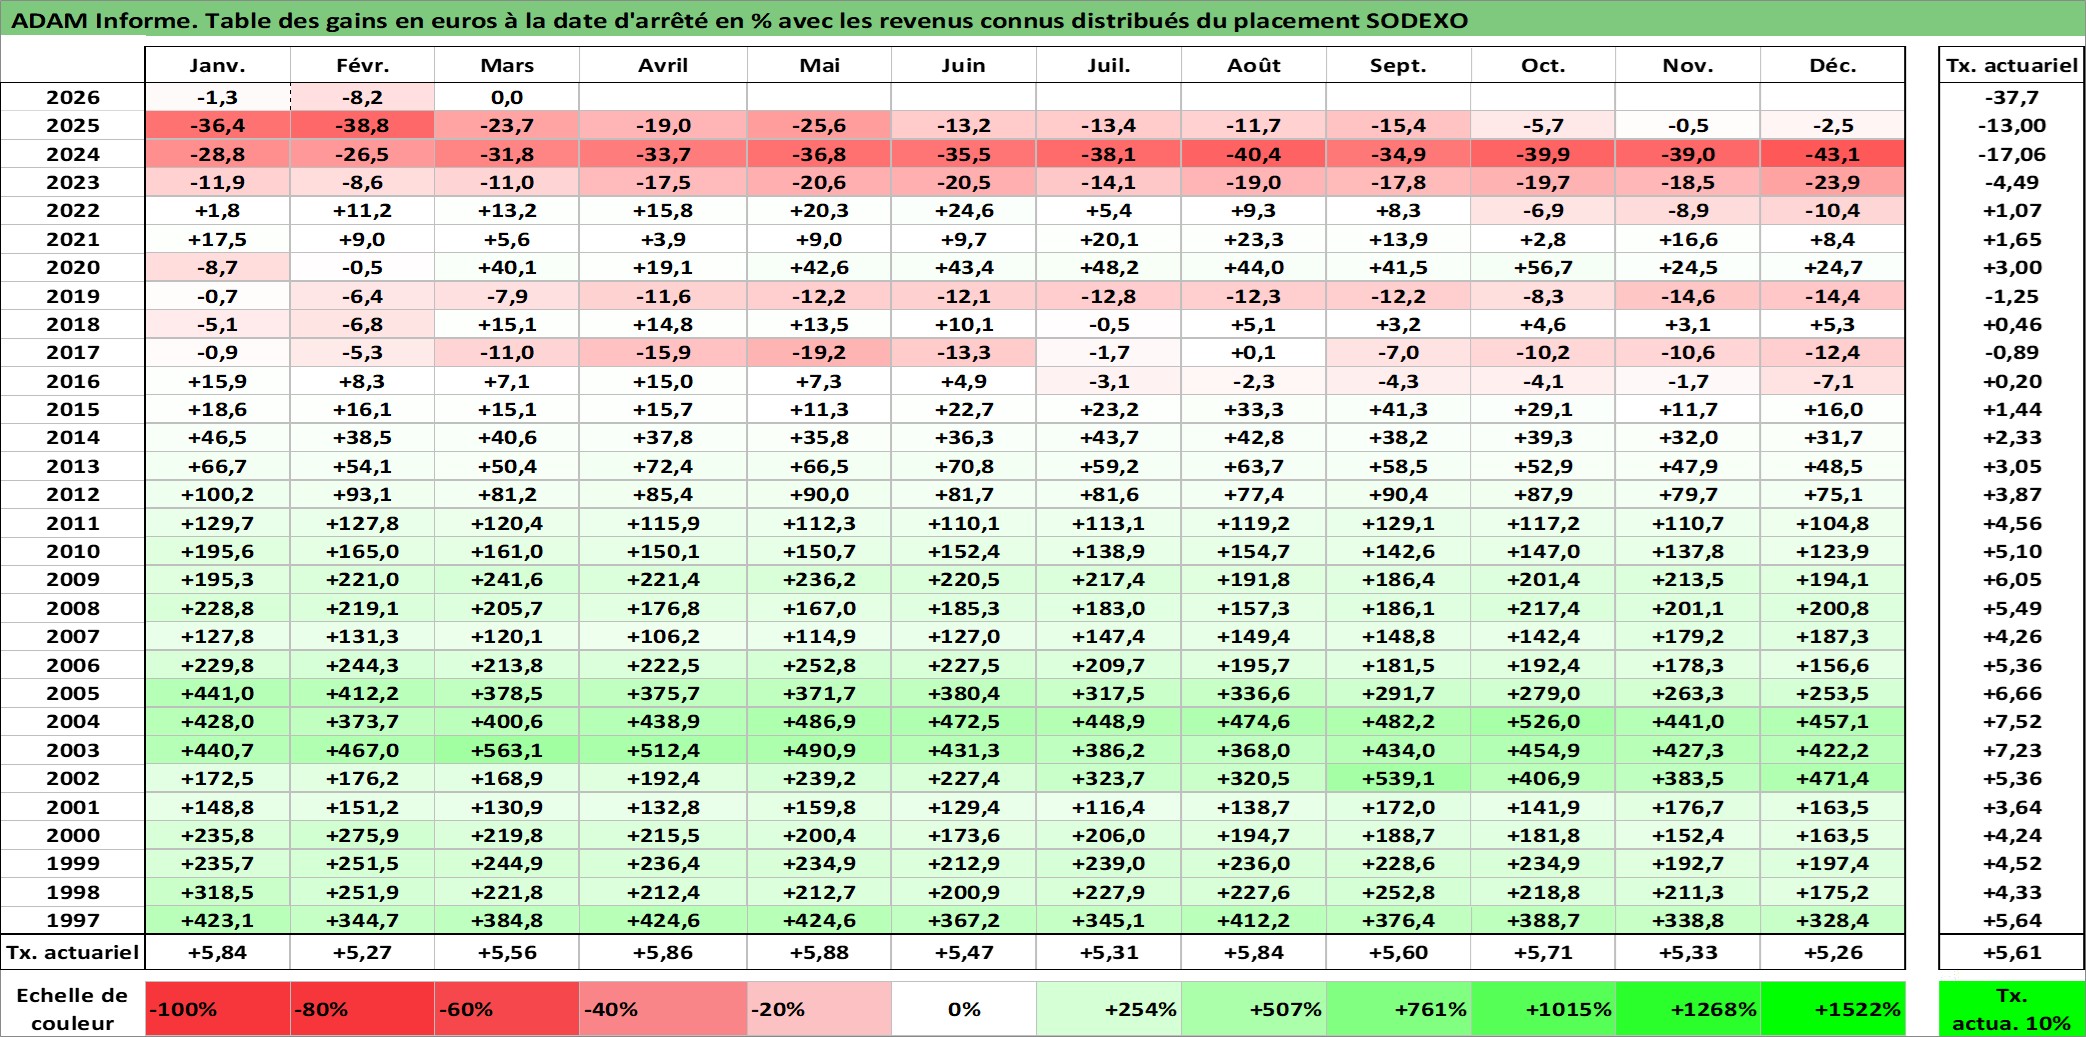Click the +5,31 Tx. actuariel for Juil.
The image size is (2086, 1037).
coord(1109,952)
